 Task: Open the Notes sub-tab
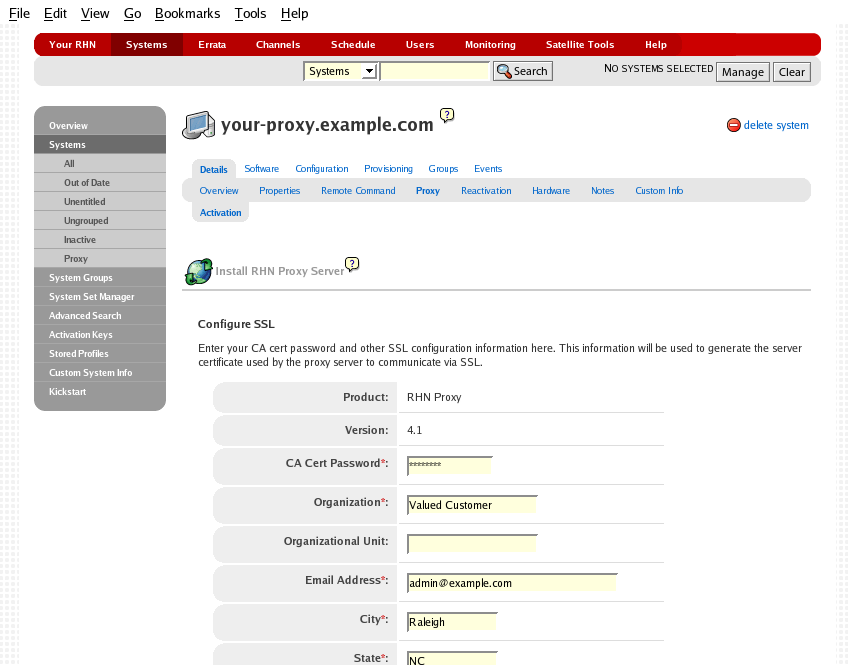coord(602,191)
